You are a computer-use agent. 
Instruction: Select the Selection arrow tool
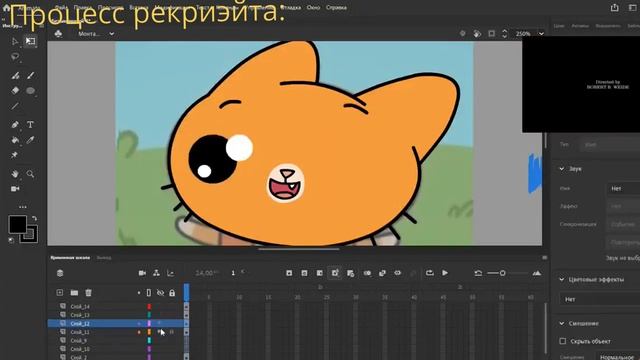[15, 41]
